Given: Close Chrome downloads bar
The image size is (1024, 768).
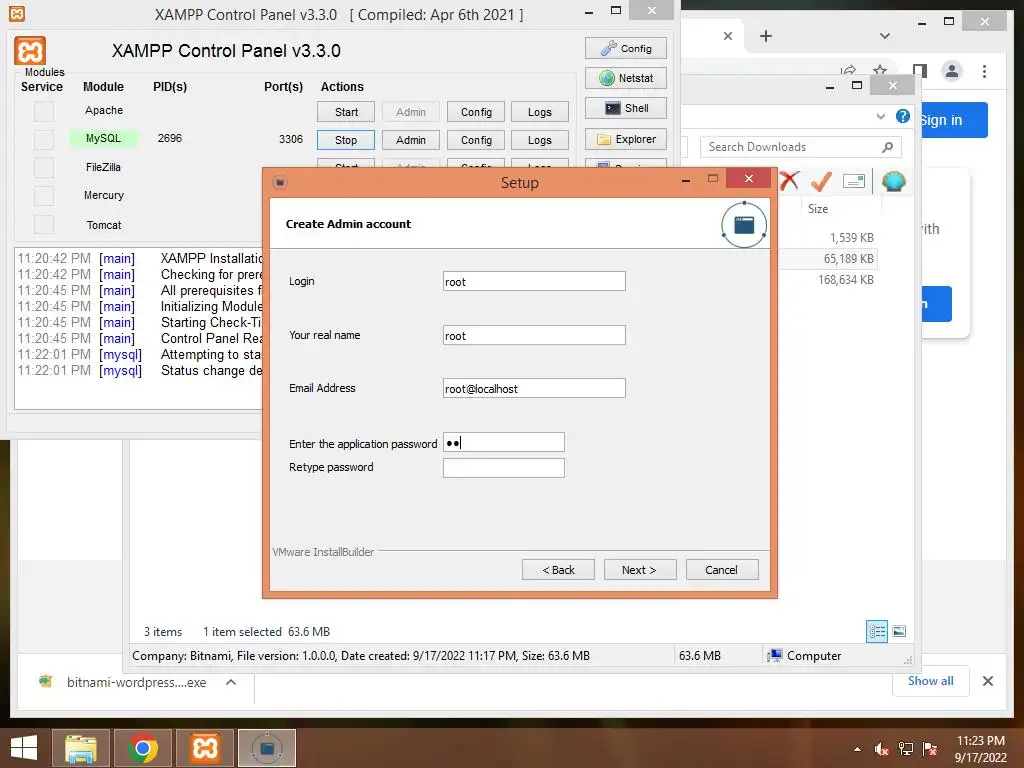Looking at the screenshot, I should click(987, 681).
